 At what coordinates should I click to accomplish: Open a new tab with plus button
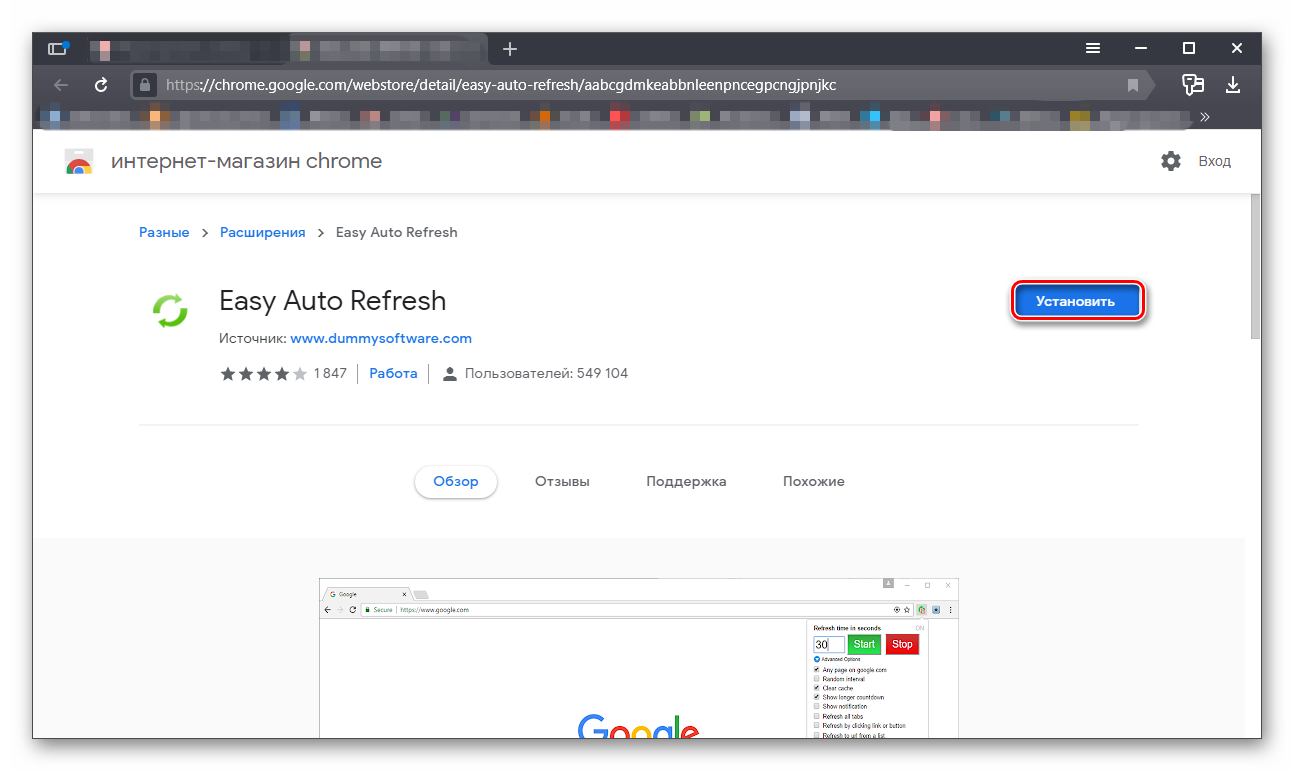tap(510, 48)
